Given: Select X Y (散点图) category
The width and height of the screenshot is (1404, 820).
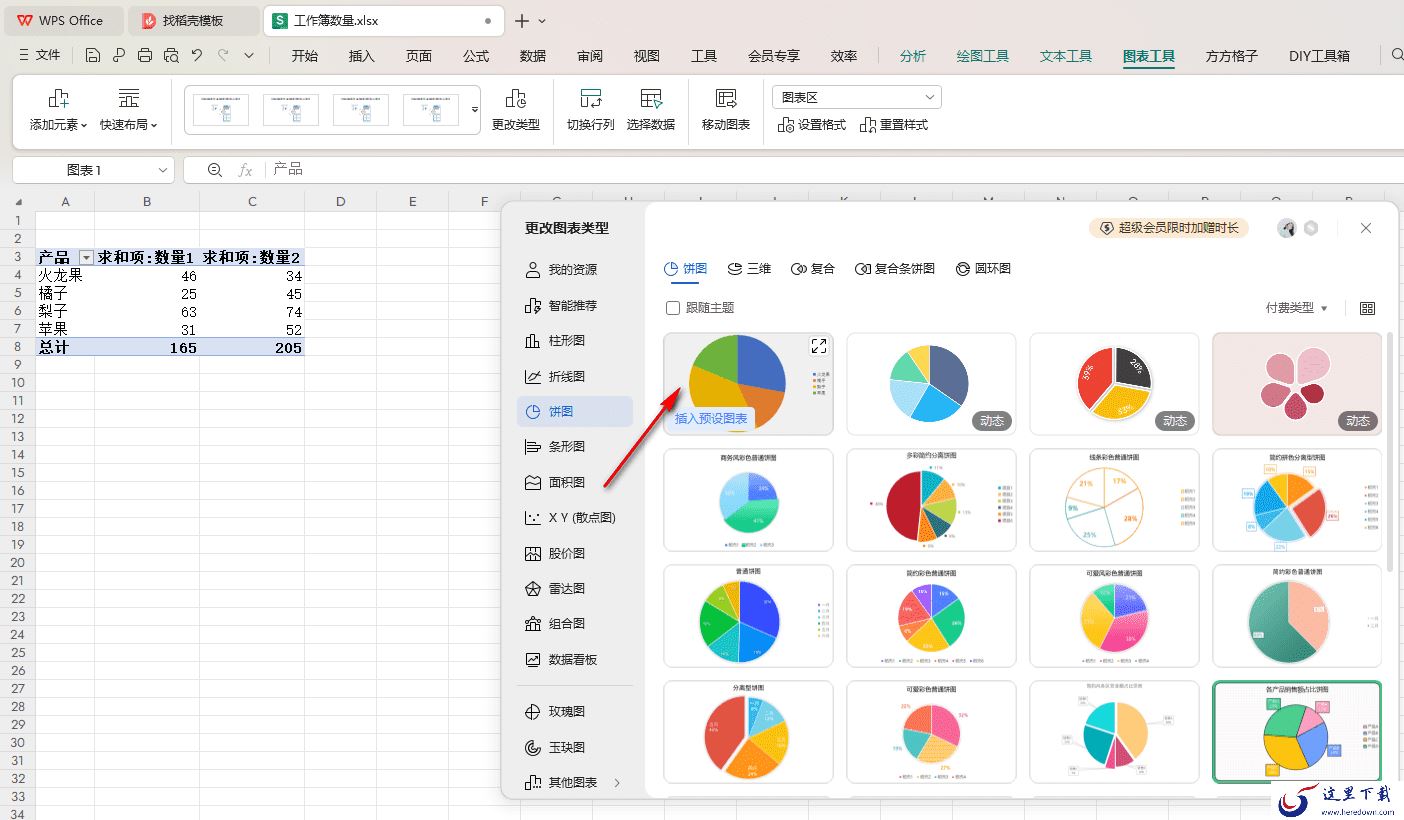Looking at the screenshot, I should pyautogui.click(x=574, y=518).
